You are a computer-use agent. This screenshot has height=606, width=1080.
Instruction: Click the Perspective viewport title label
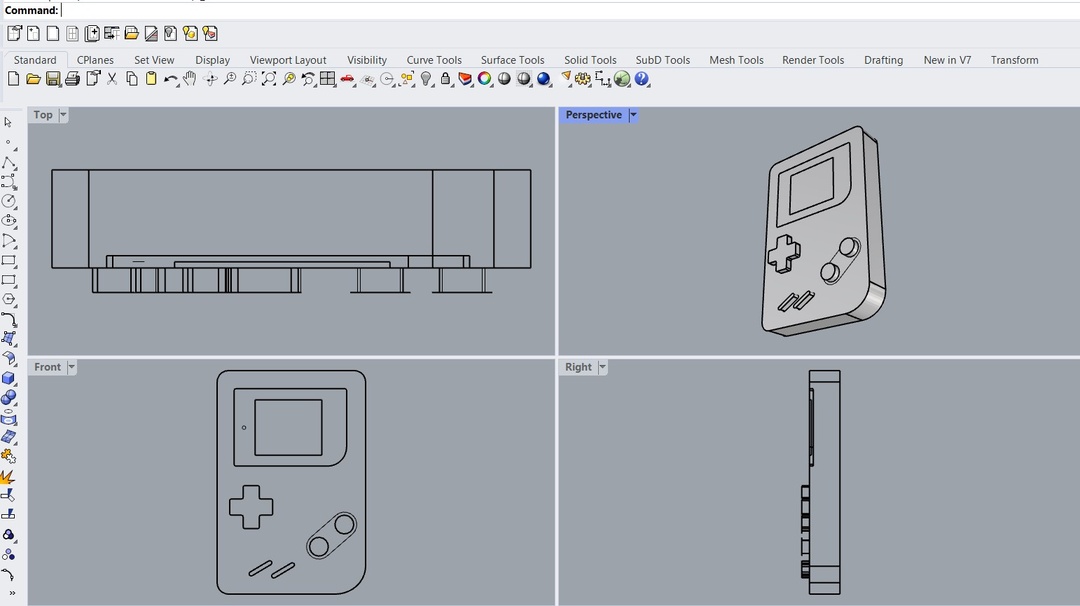tap(594, 115)
